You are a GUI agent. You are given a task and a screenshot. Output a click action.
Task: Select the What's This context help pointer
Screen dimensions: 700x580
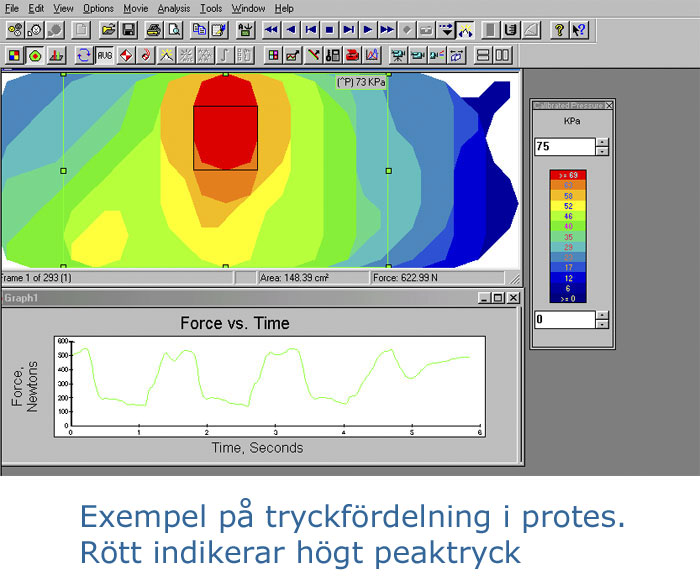tap(578, 30)
